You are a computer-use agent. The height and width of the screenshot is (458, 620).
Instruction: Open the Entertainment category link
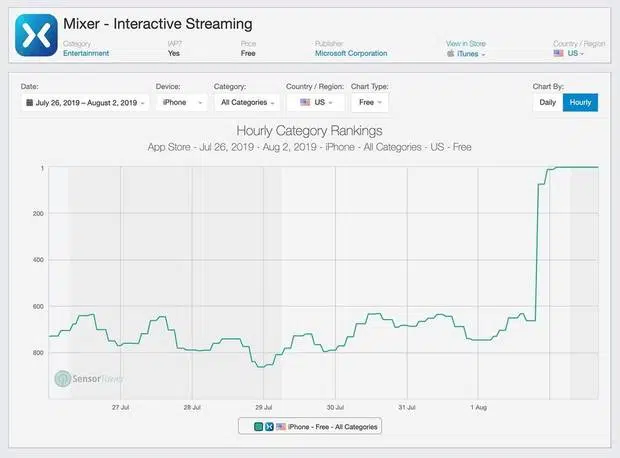(x=86, y=53)
